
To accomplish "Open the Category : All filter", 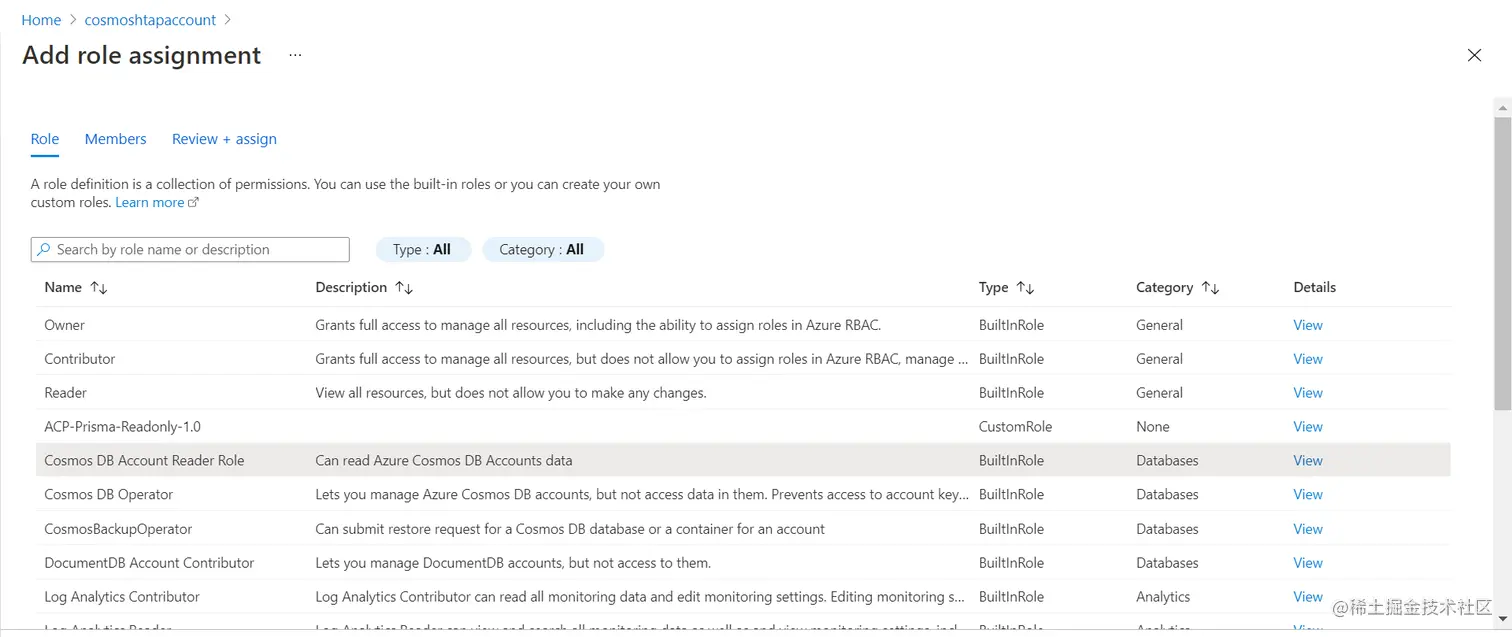I will pos(543,250).
